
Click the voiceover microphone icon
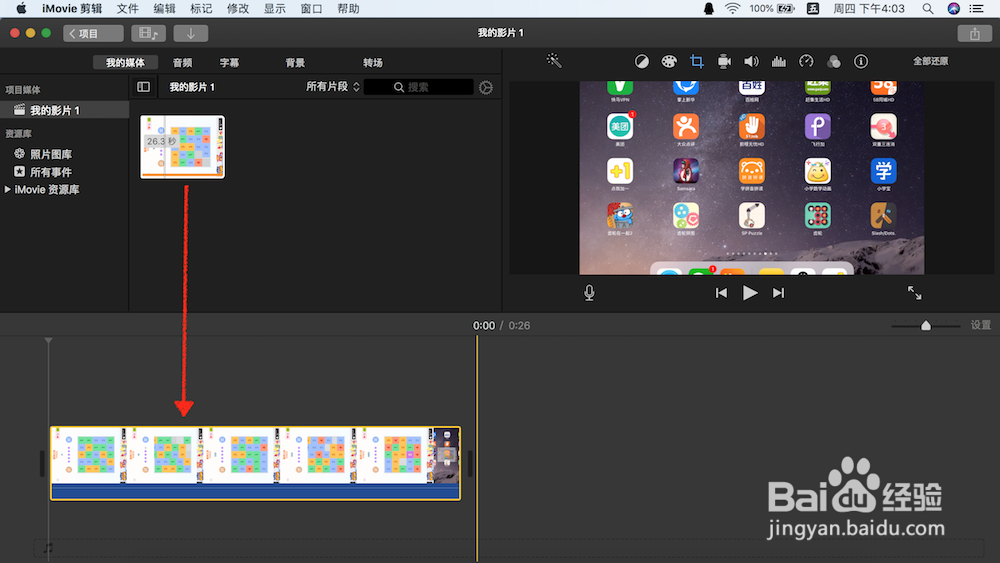589,293
